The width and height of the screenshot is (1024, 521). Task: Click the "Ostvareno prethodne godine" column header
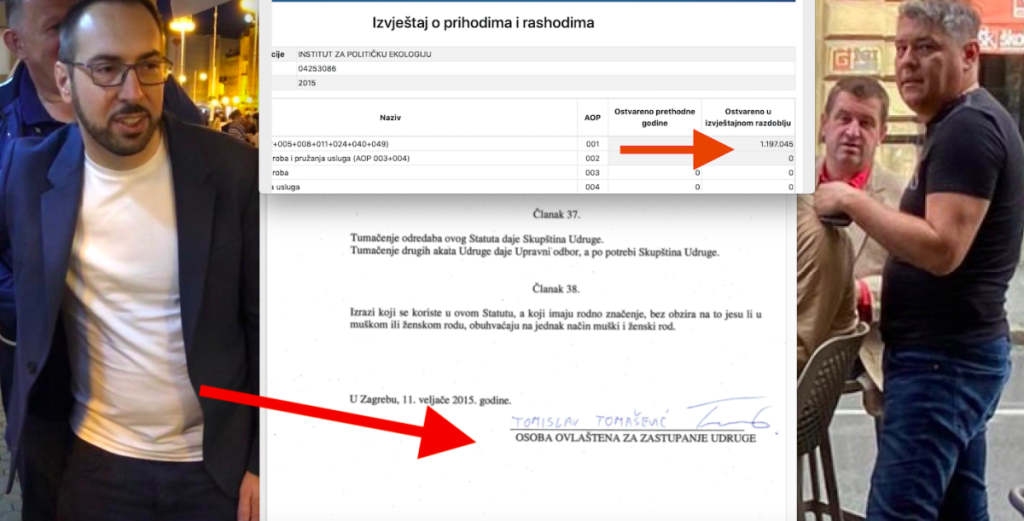coord(654,118)
